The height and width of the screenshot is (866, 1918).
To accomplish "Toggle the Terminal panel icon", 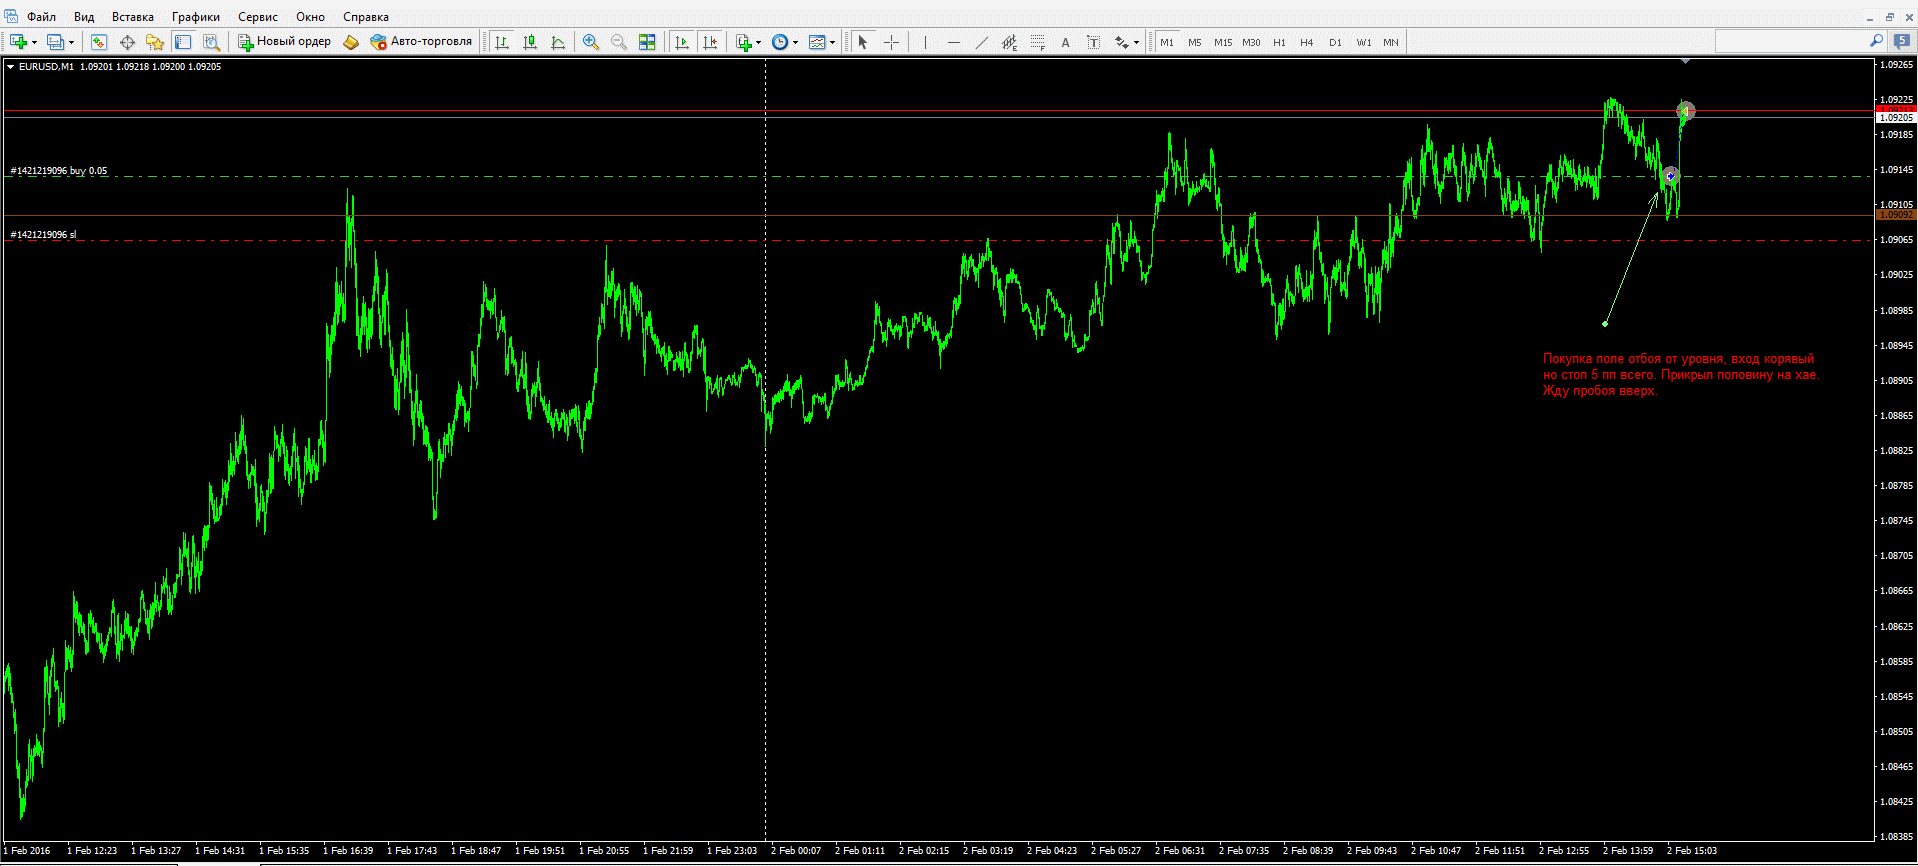I will [x=183, y=42].
